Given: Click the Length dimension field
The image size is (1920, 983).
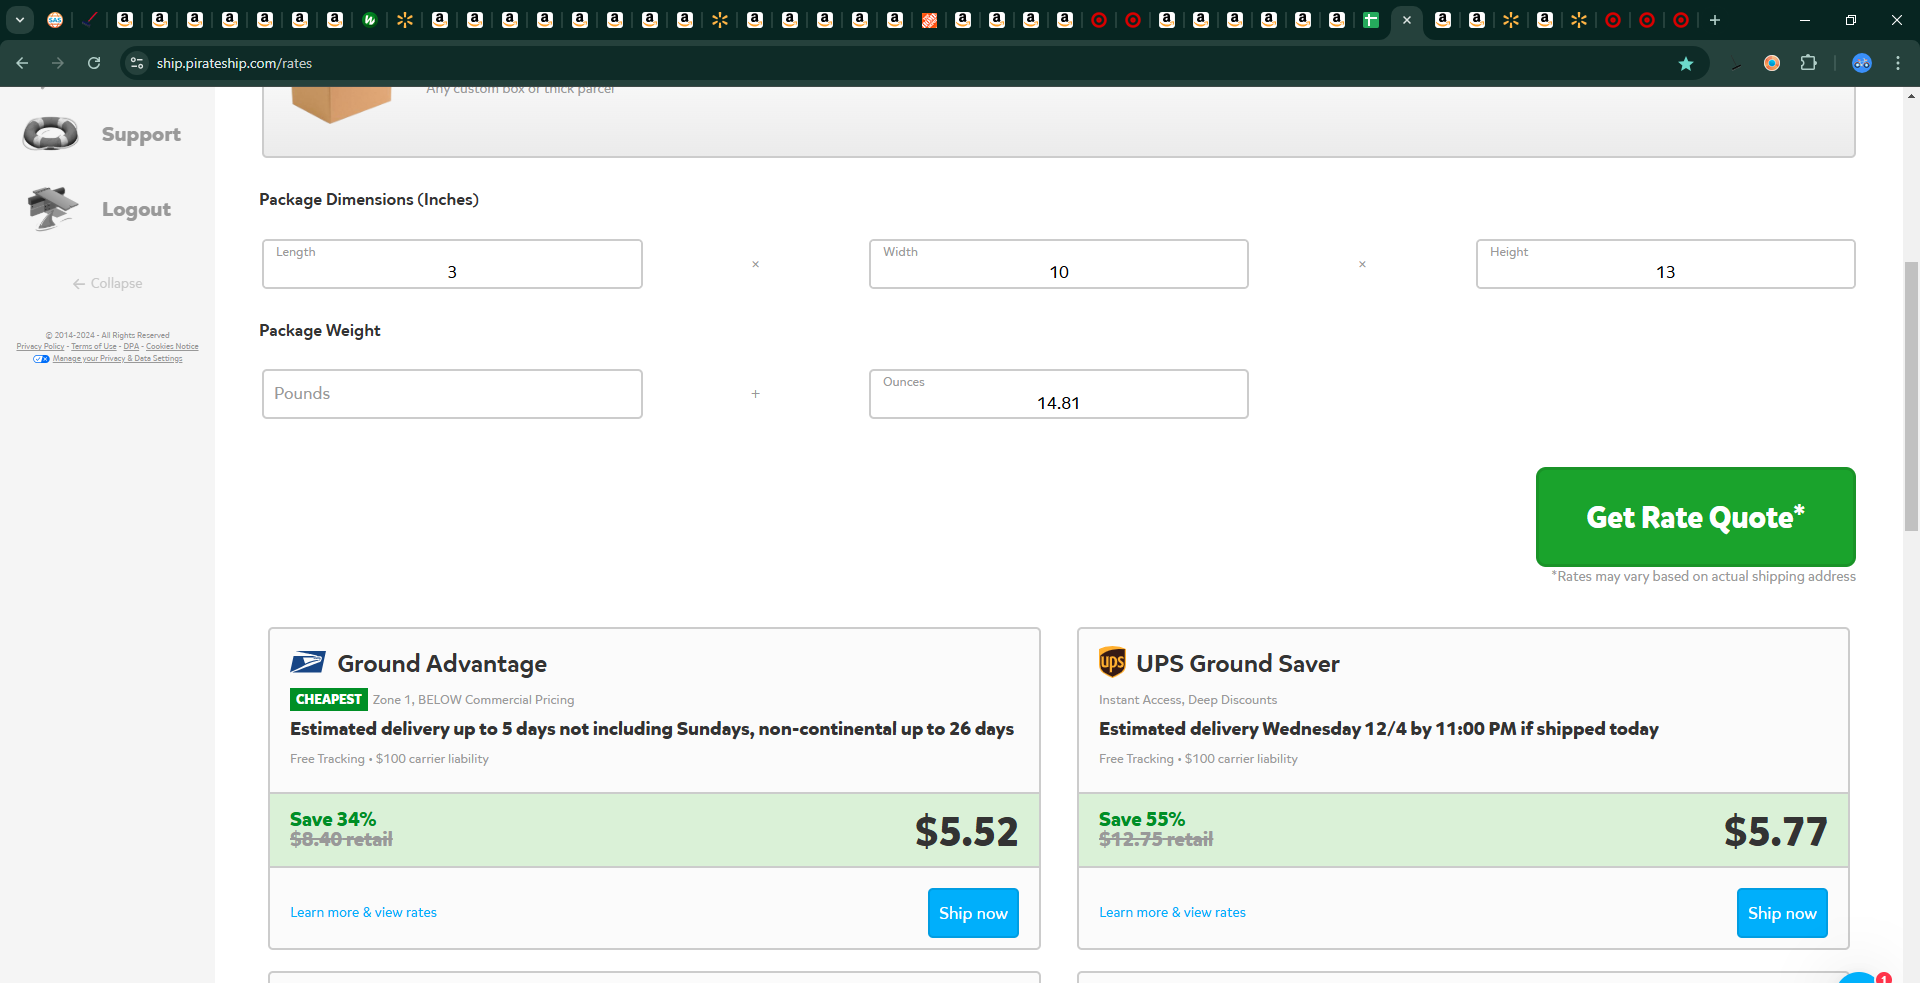Looking at the screenshot, I should click(452, 264).
